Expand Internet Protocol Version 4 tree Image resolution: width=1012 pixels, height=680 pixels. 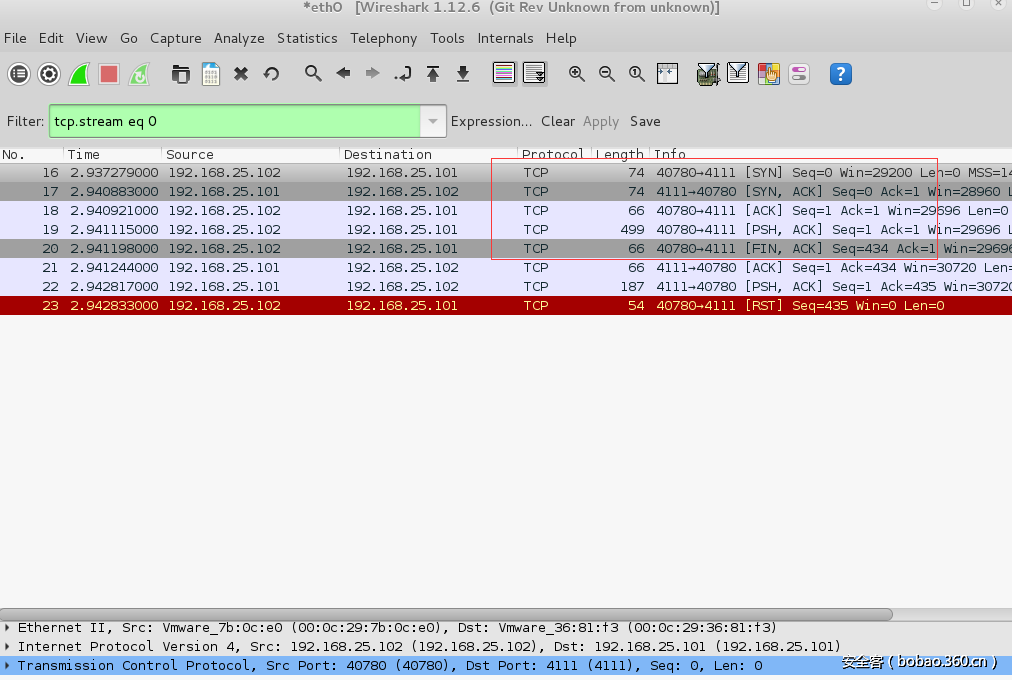[8, 647]
